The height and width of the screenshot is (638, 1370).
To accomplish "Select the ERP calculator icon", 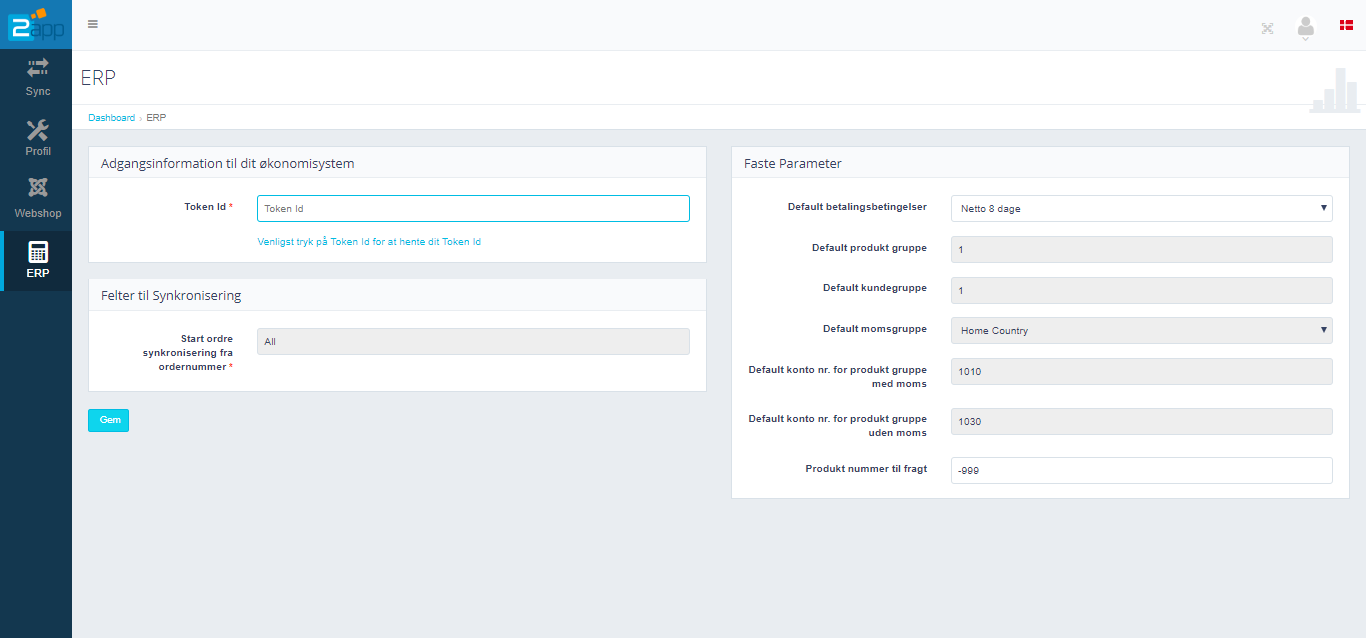I will [38, 252].
